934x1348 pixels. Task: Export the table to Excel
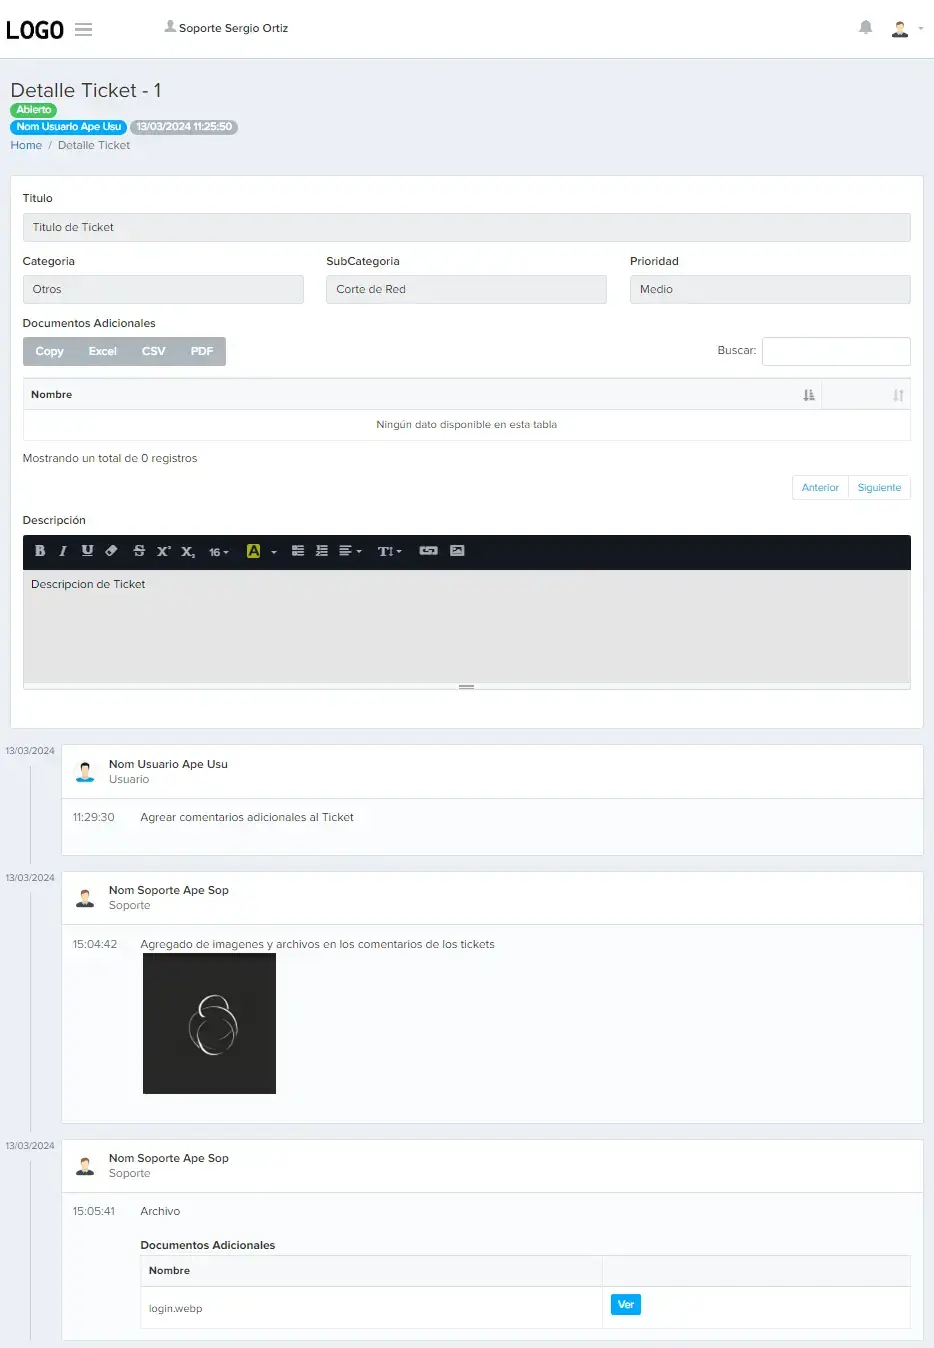(x=102, y=352)
